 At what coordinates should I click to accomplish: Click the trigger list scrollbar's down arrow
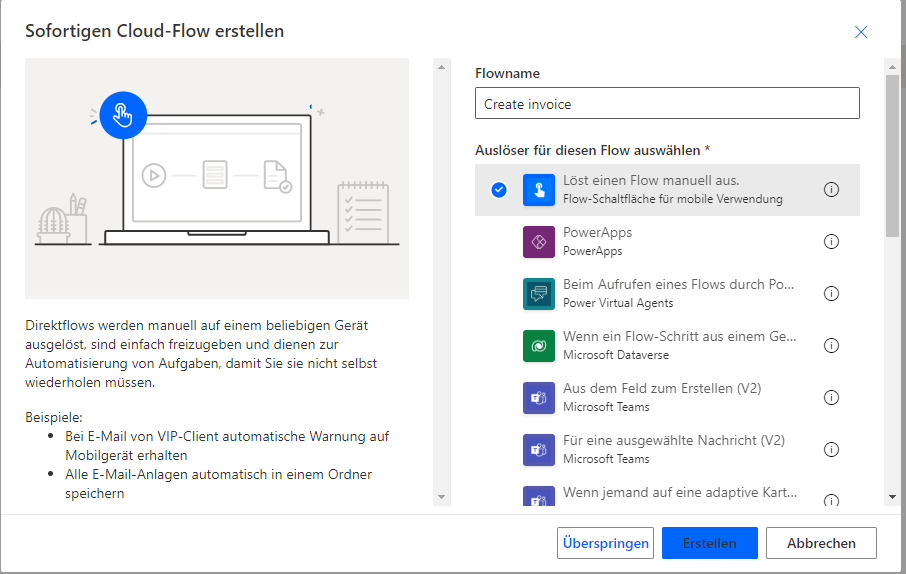892,497
